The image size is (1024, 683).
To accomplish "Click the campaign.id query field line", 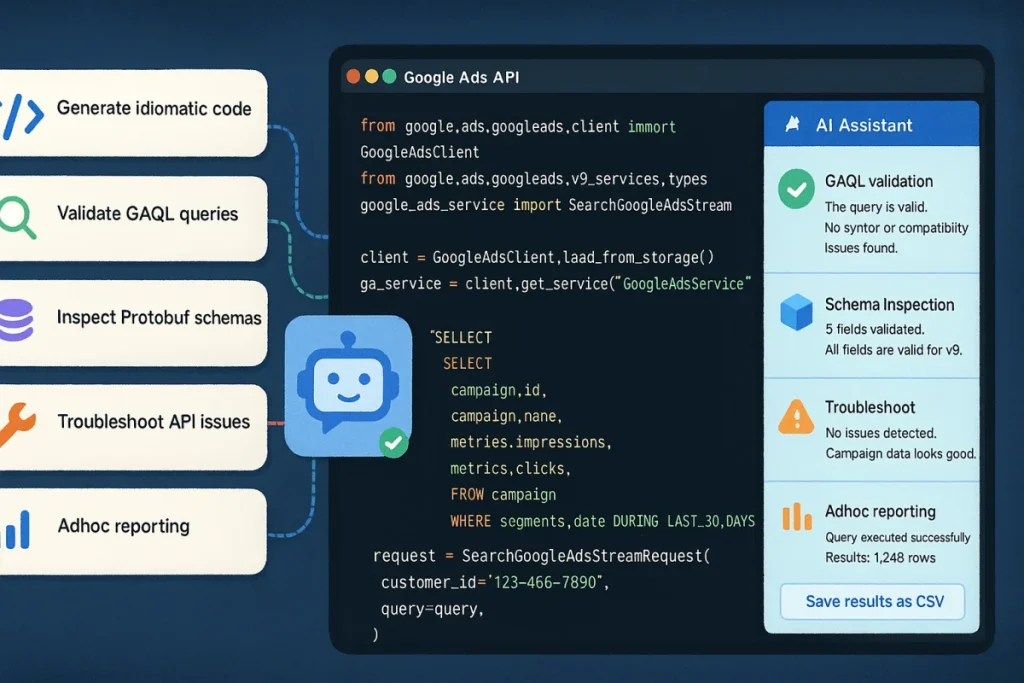I will (498, 390).
